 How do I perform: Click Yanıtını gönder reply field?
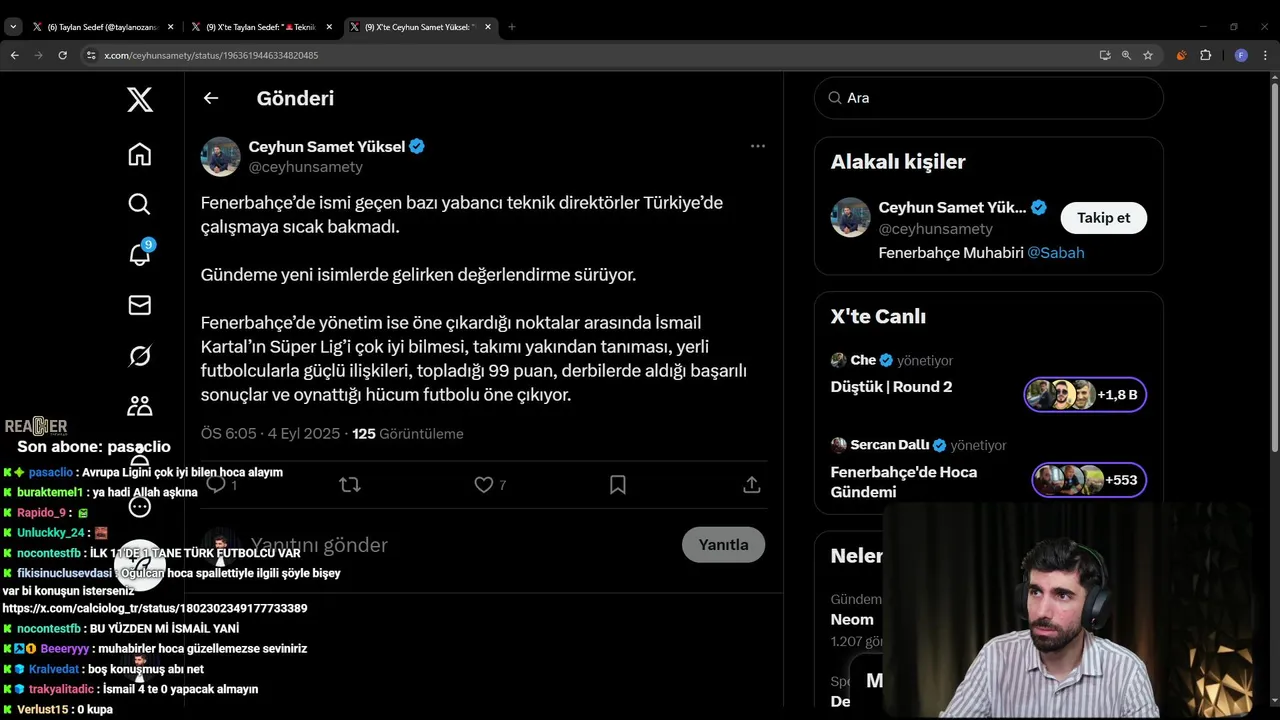(460, 545)
